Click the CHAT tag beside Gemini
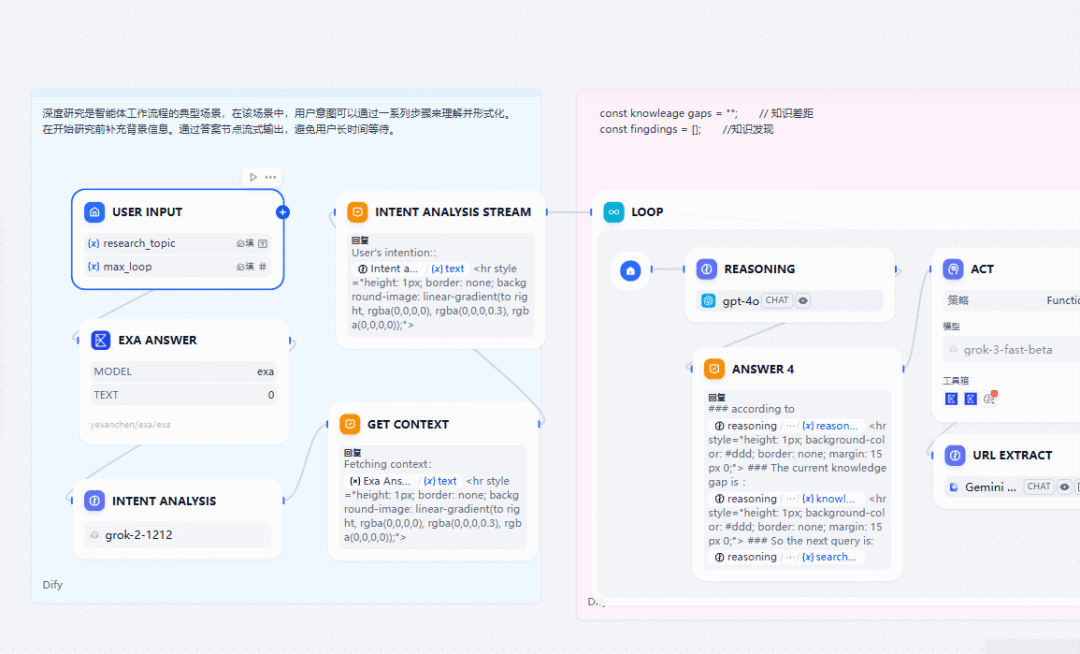The width and height of the screenshot is (1080, 654). click(1039, 487)
